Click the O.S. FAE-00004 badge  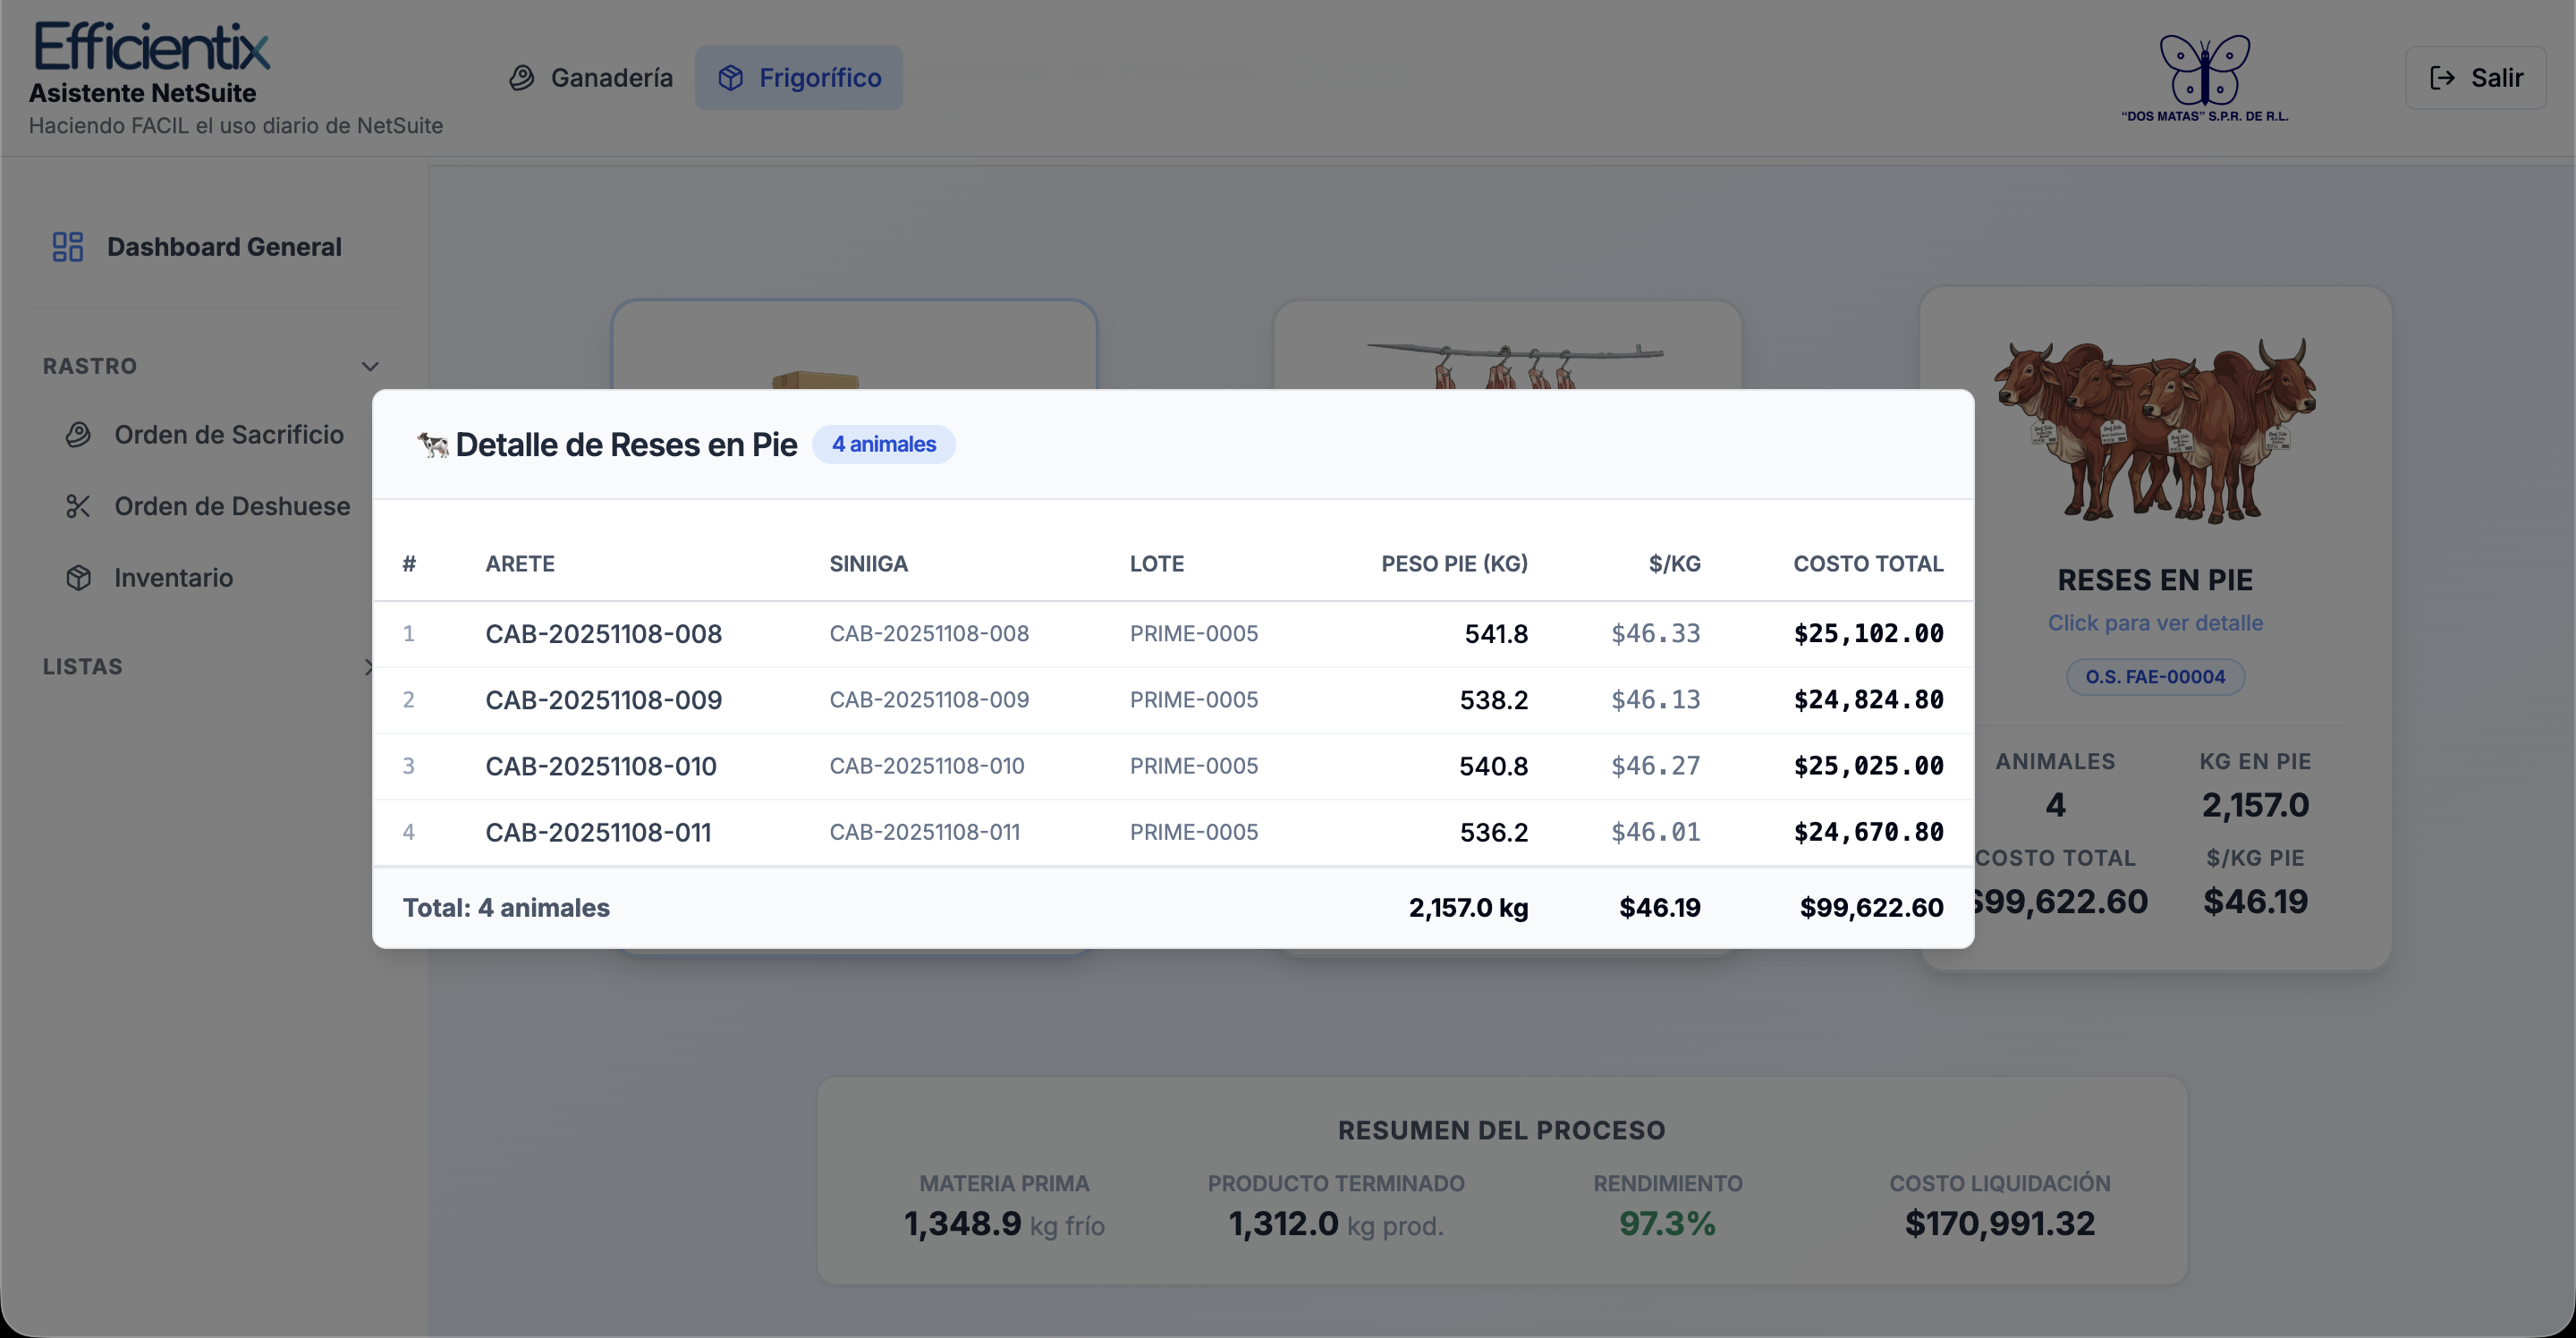2155,677
